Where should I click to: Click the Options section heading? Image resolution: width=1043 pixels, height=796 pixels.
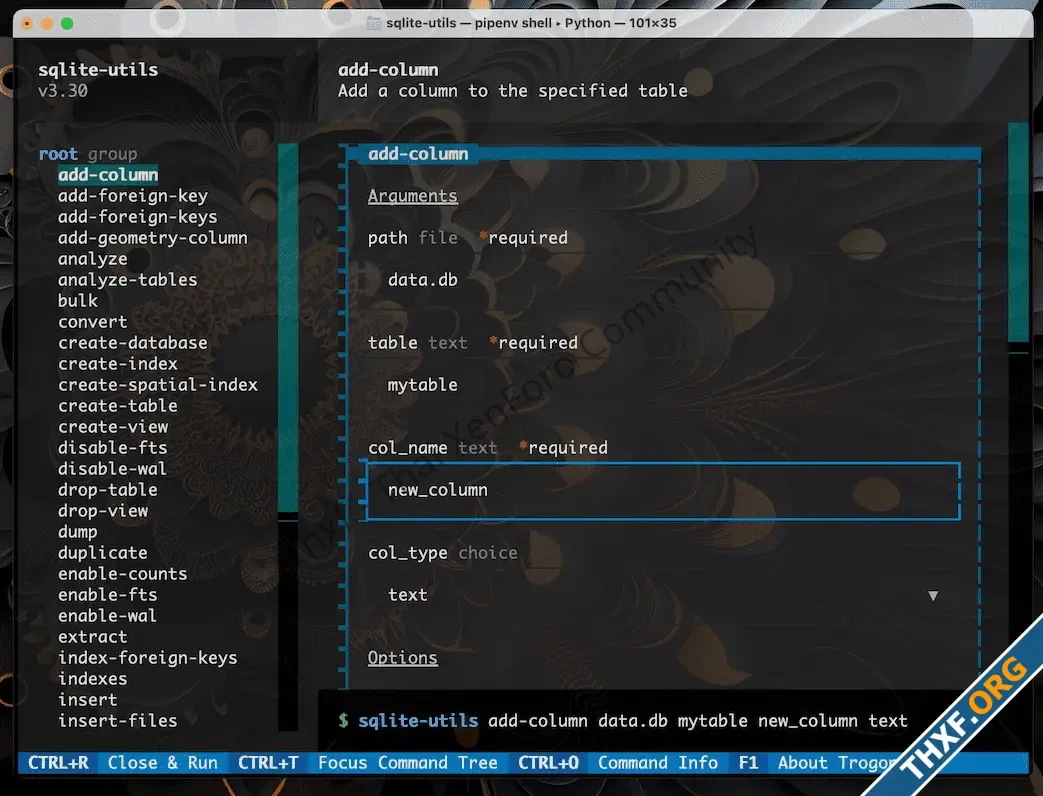click(x=402, y=658)
